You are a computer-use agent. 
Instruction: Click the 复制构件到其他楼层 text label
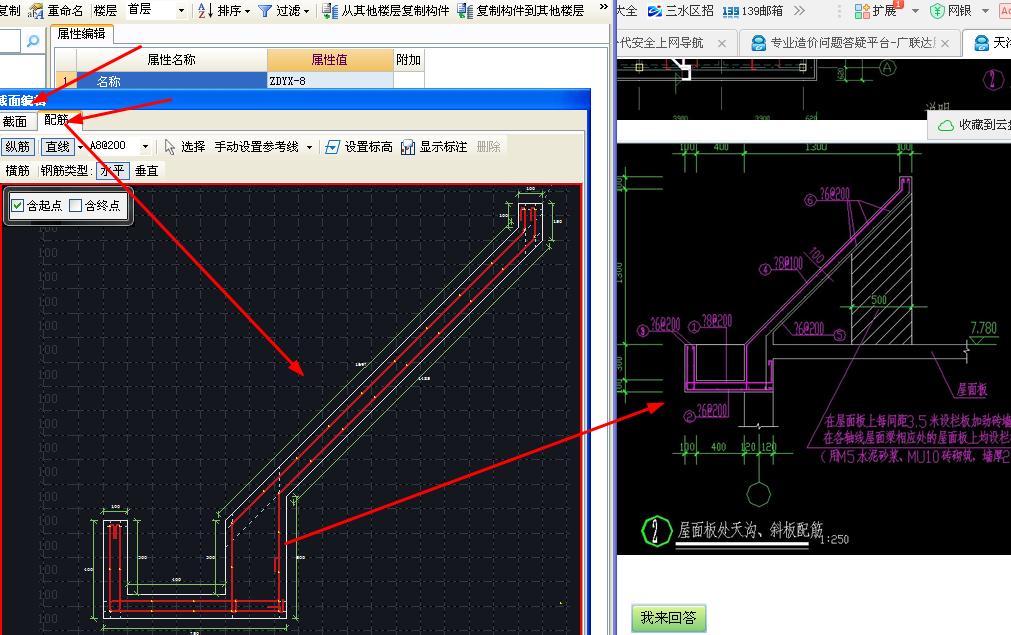[530, 11]
